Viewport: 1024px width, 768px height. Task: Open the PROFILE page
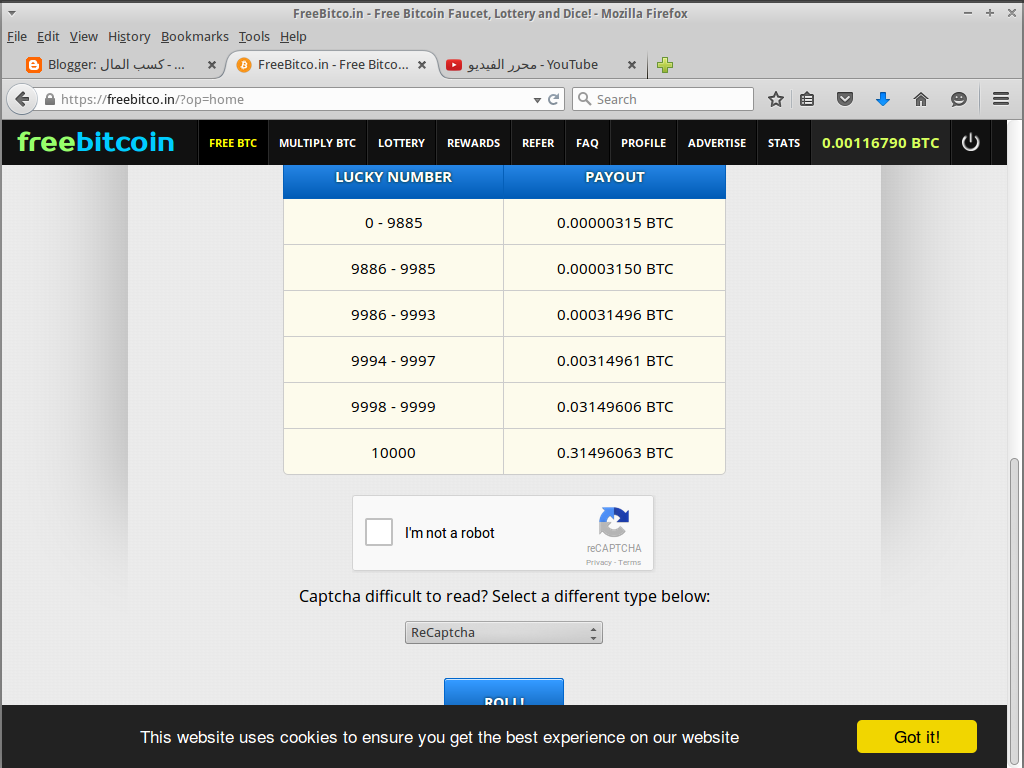pyautogui.click(x=643, y=142)
